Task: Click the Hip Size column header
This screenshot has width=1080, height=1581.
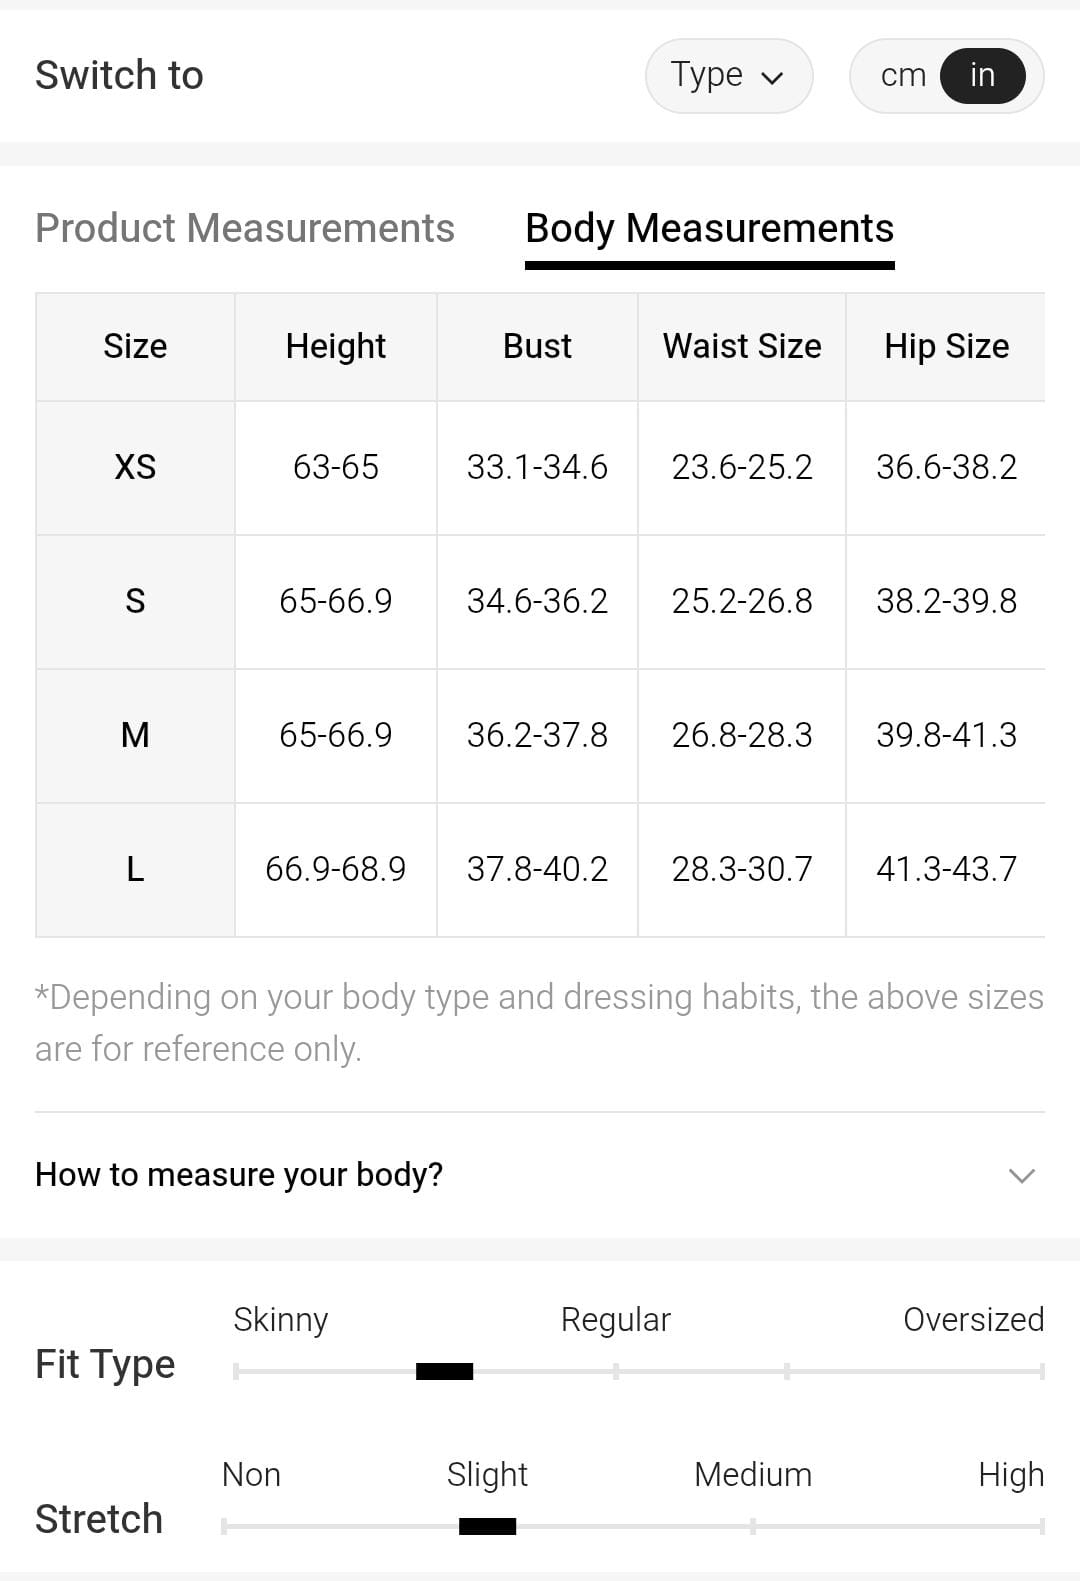Action: tap(946, 346)
